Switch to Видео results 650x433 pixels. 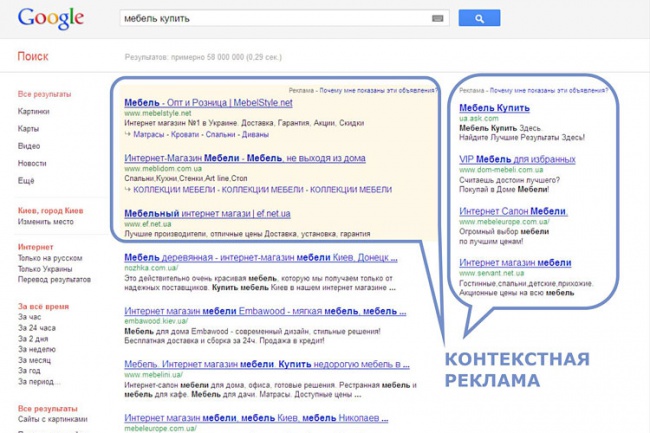tap(29, 146)
